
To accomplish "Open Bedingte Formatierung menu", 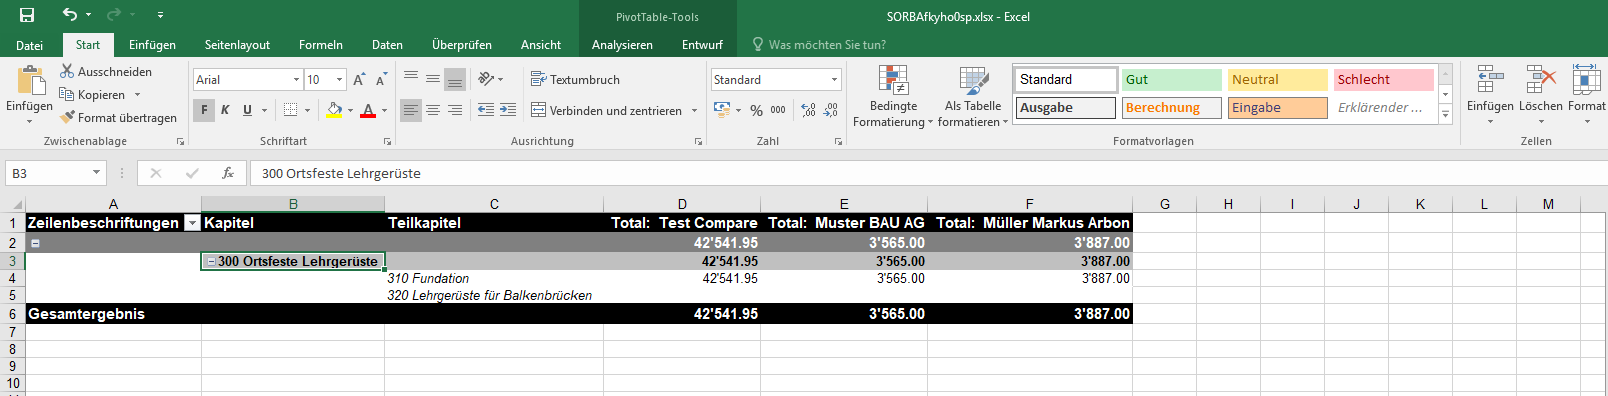I will pyautogui.click(x=893, y=96).
